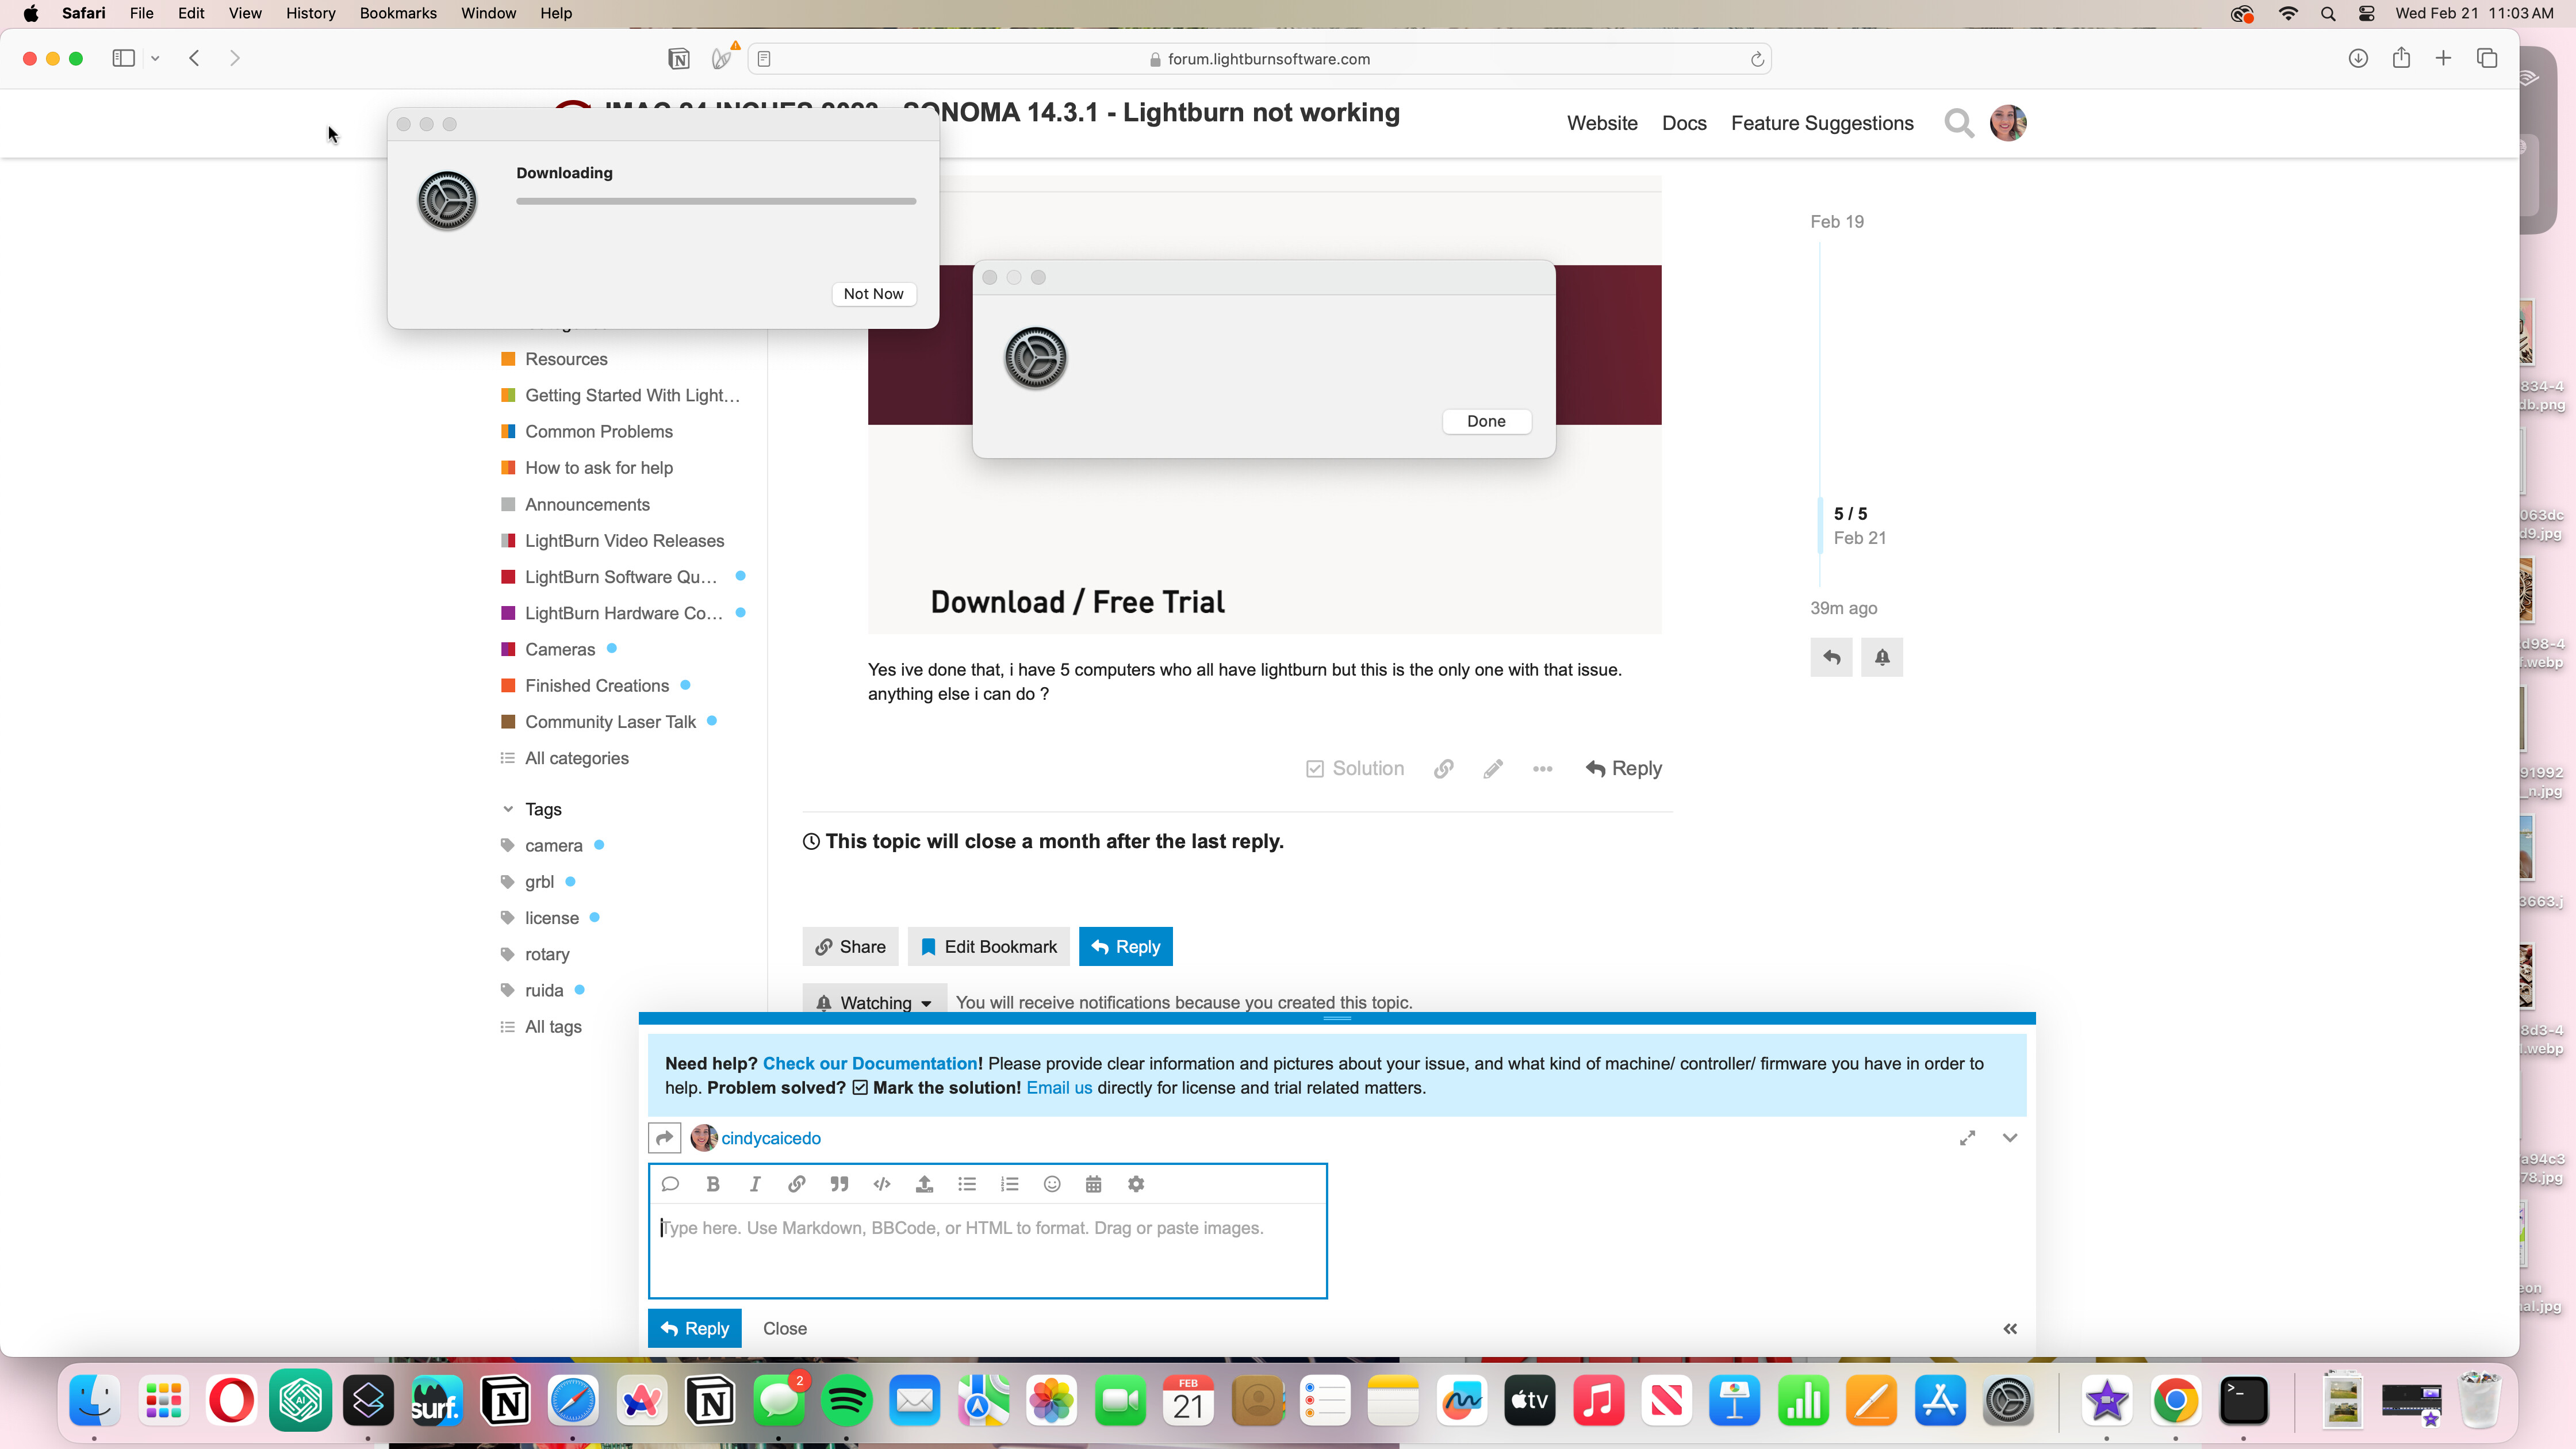Insert numbered list in the composer
Viewport: 2576px width, 1449px height.
point(1009,1184)
